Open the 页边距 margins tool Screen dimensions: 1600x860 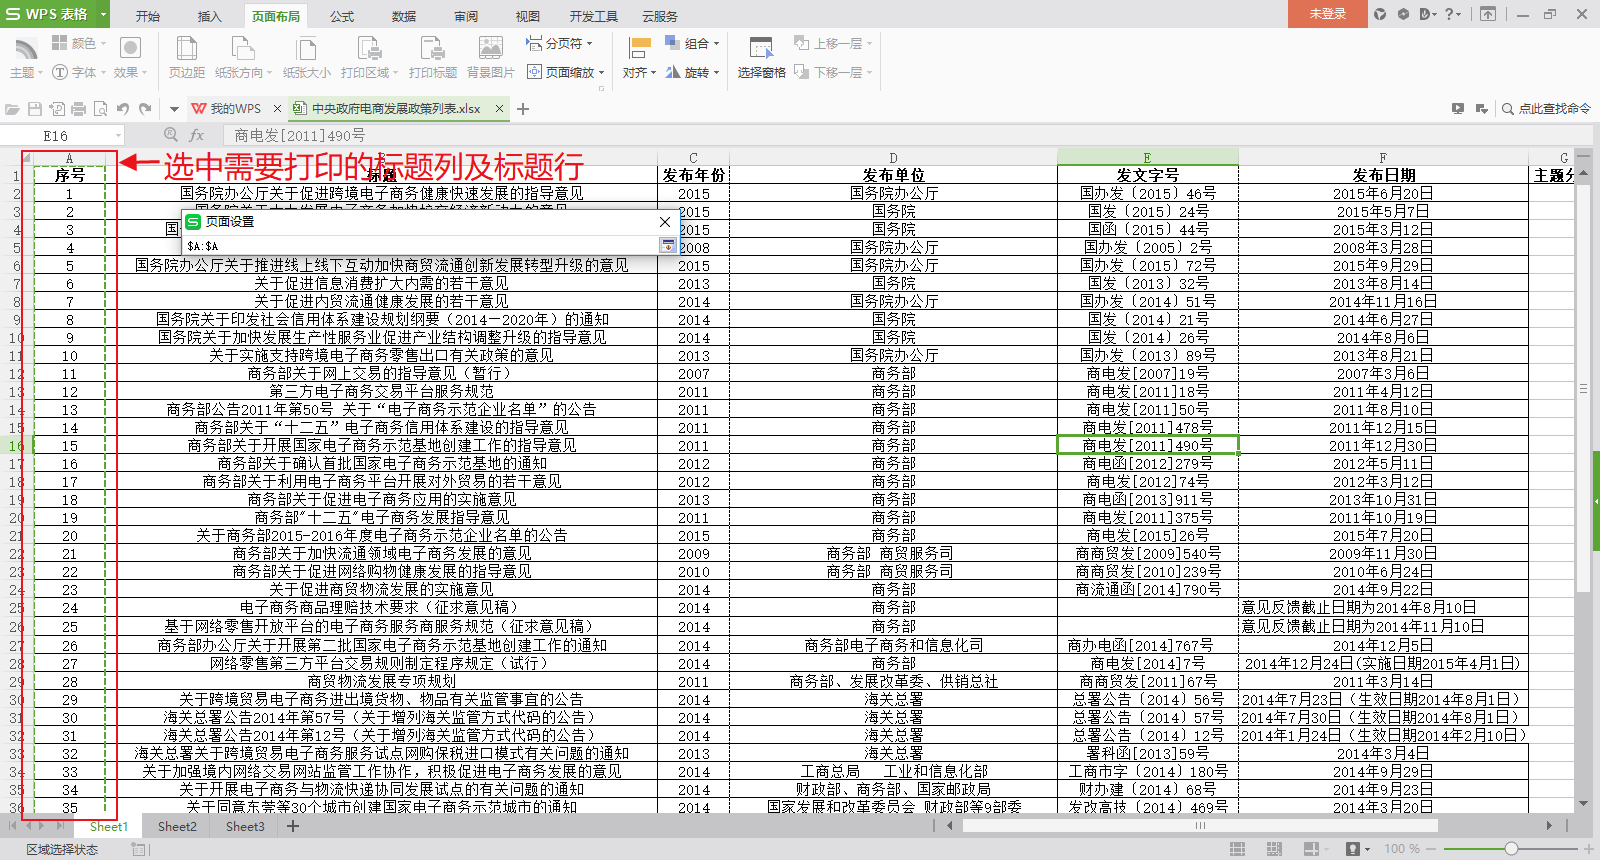coord(186,57)
